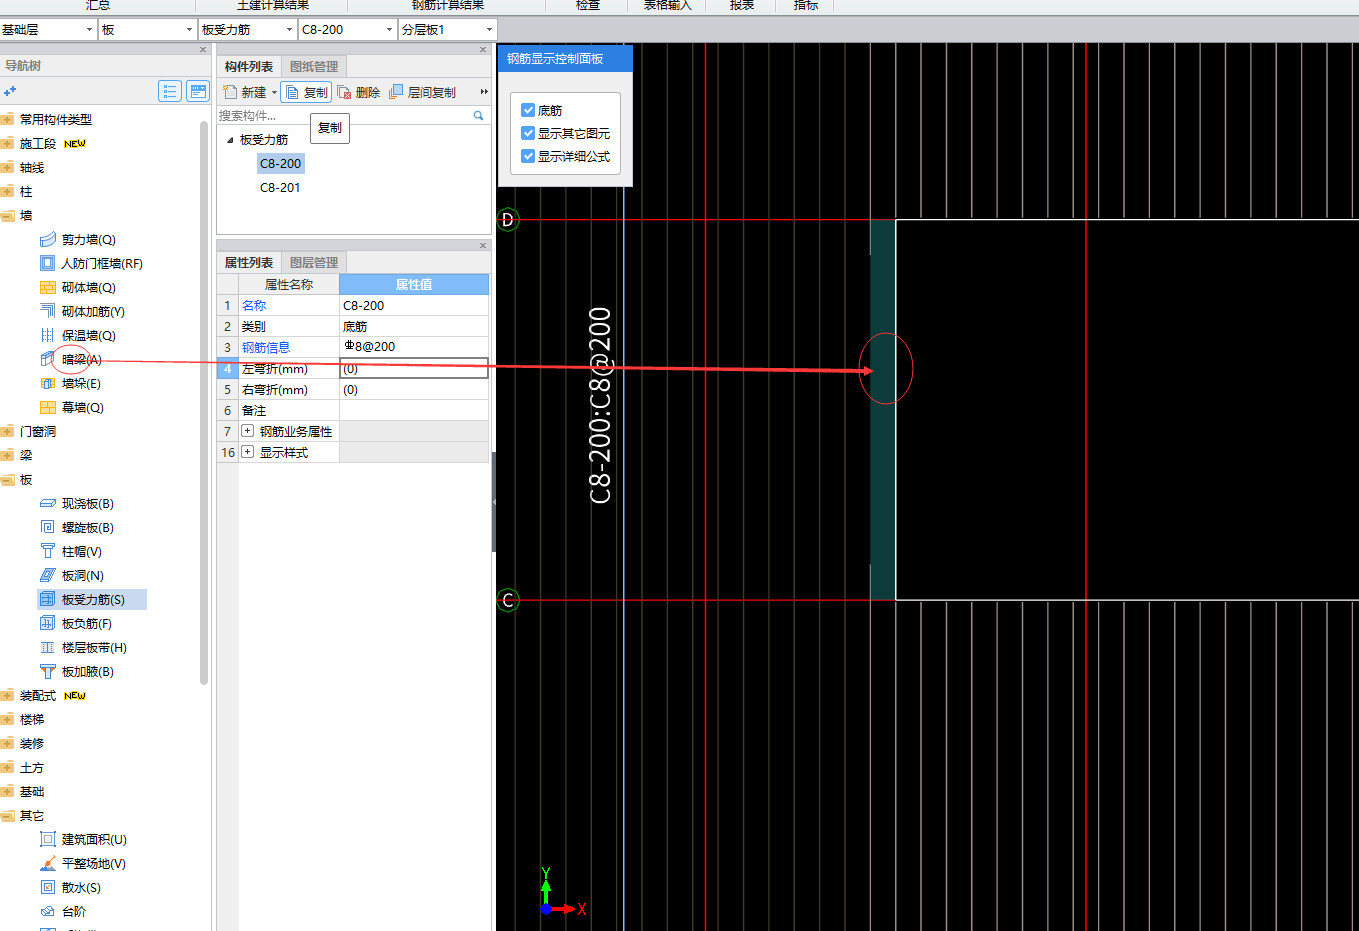Open the 新建 dropdown arrow
Viewport: 1359px width, 931px height.
274,93
